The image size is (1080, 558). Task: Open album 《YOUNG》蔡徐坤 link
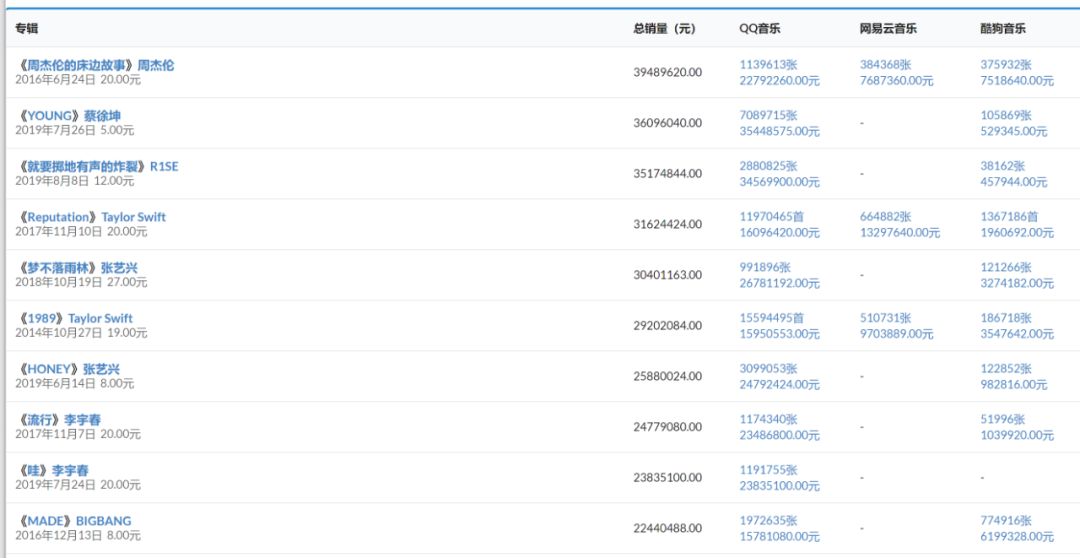[68, 116]
